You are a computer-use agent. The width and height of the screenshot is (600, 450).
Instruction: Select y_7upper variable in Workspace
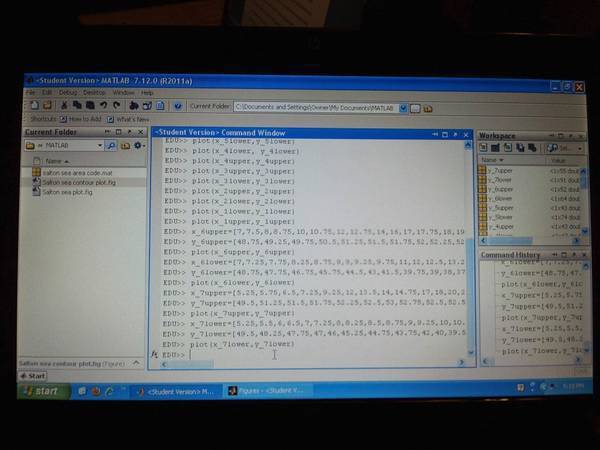(500, 171)
